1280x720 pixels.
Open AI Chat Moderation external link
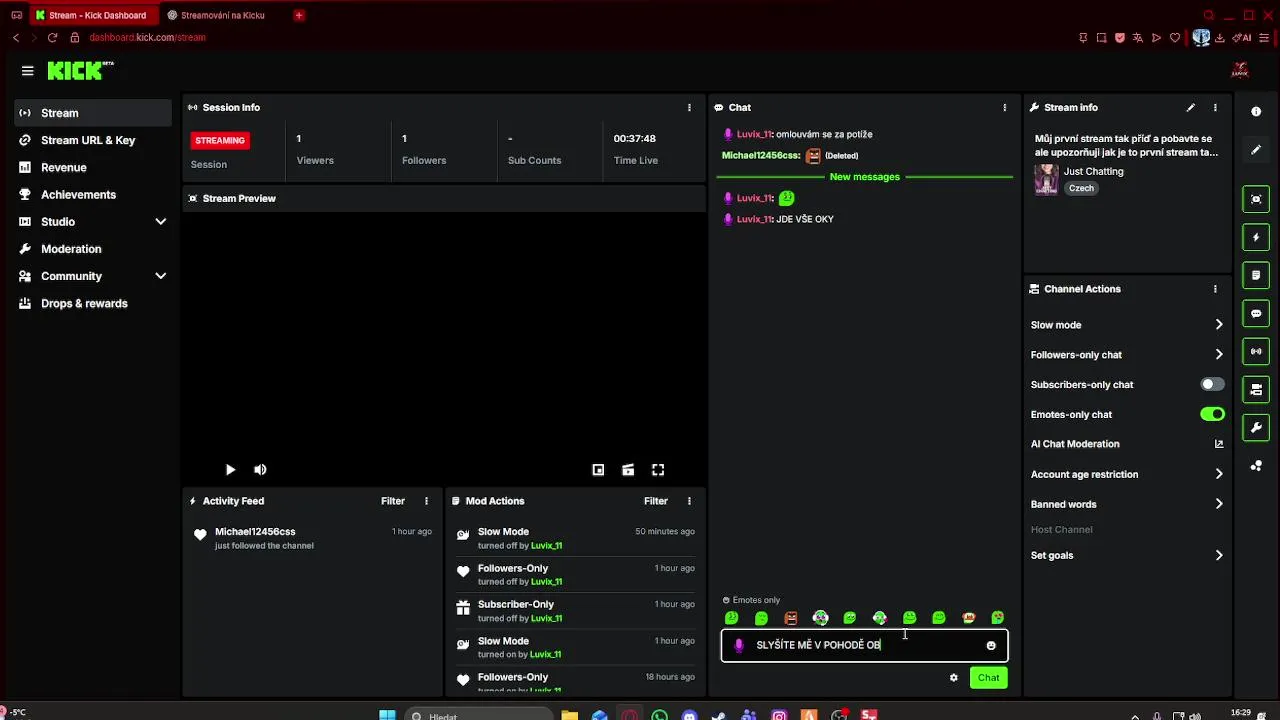coord(1219,444)
